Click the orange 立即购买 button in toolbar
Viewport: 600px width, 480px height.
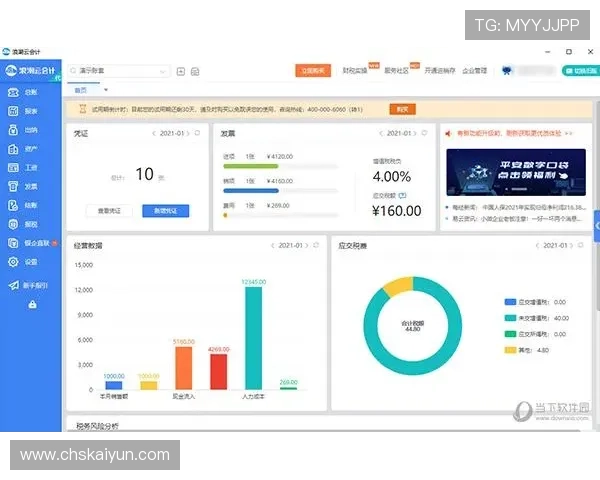[313, 71]
